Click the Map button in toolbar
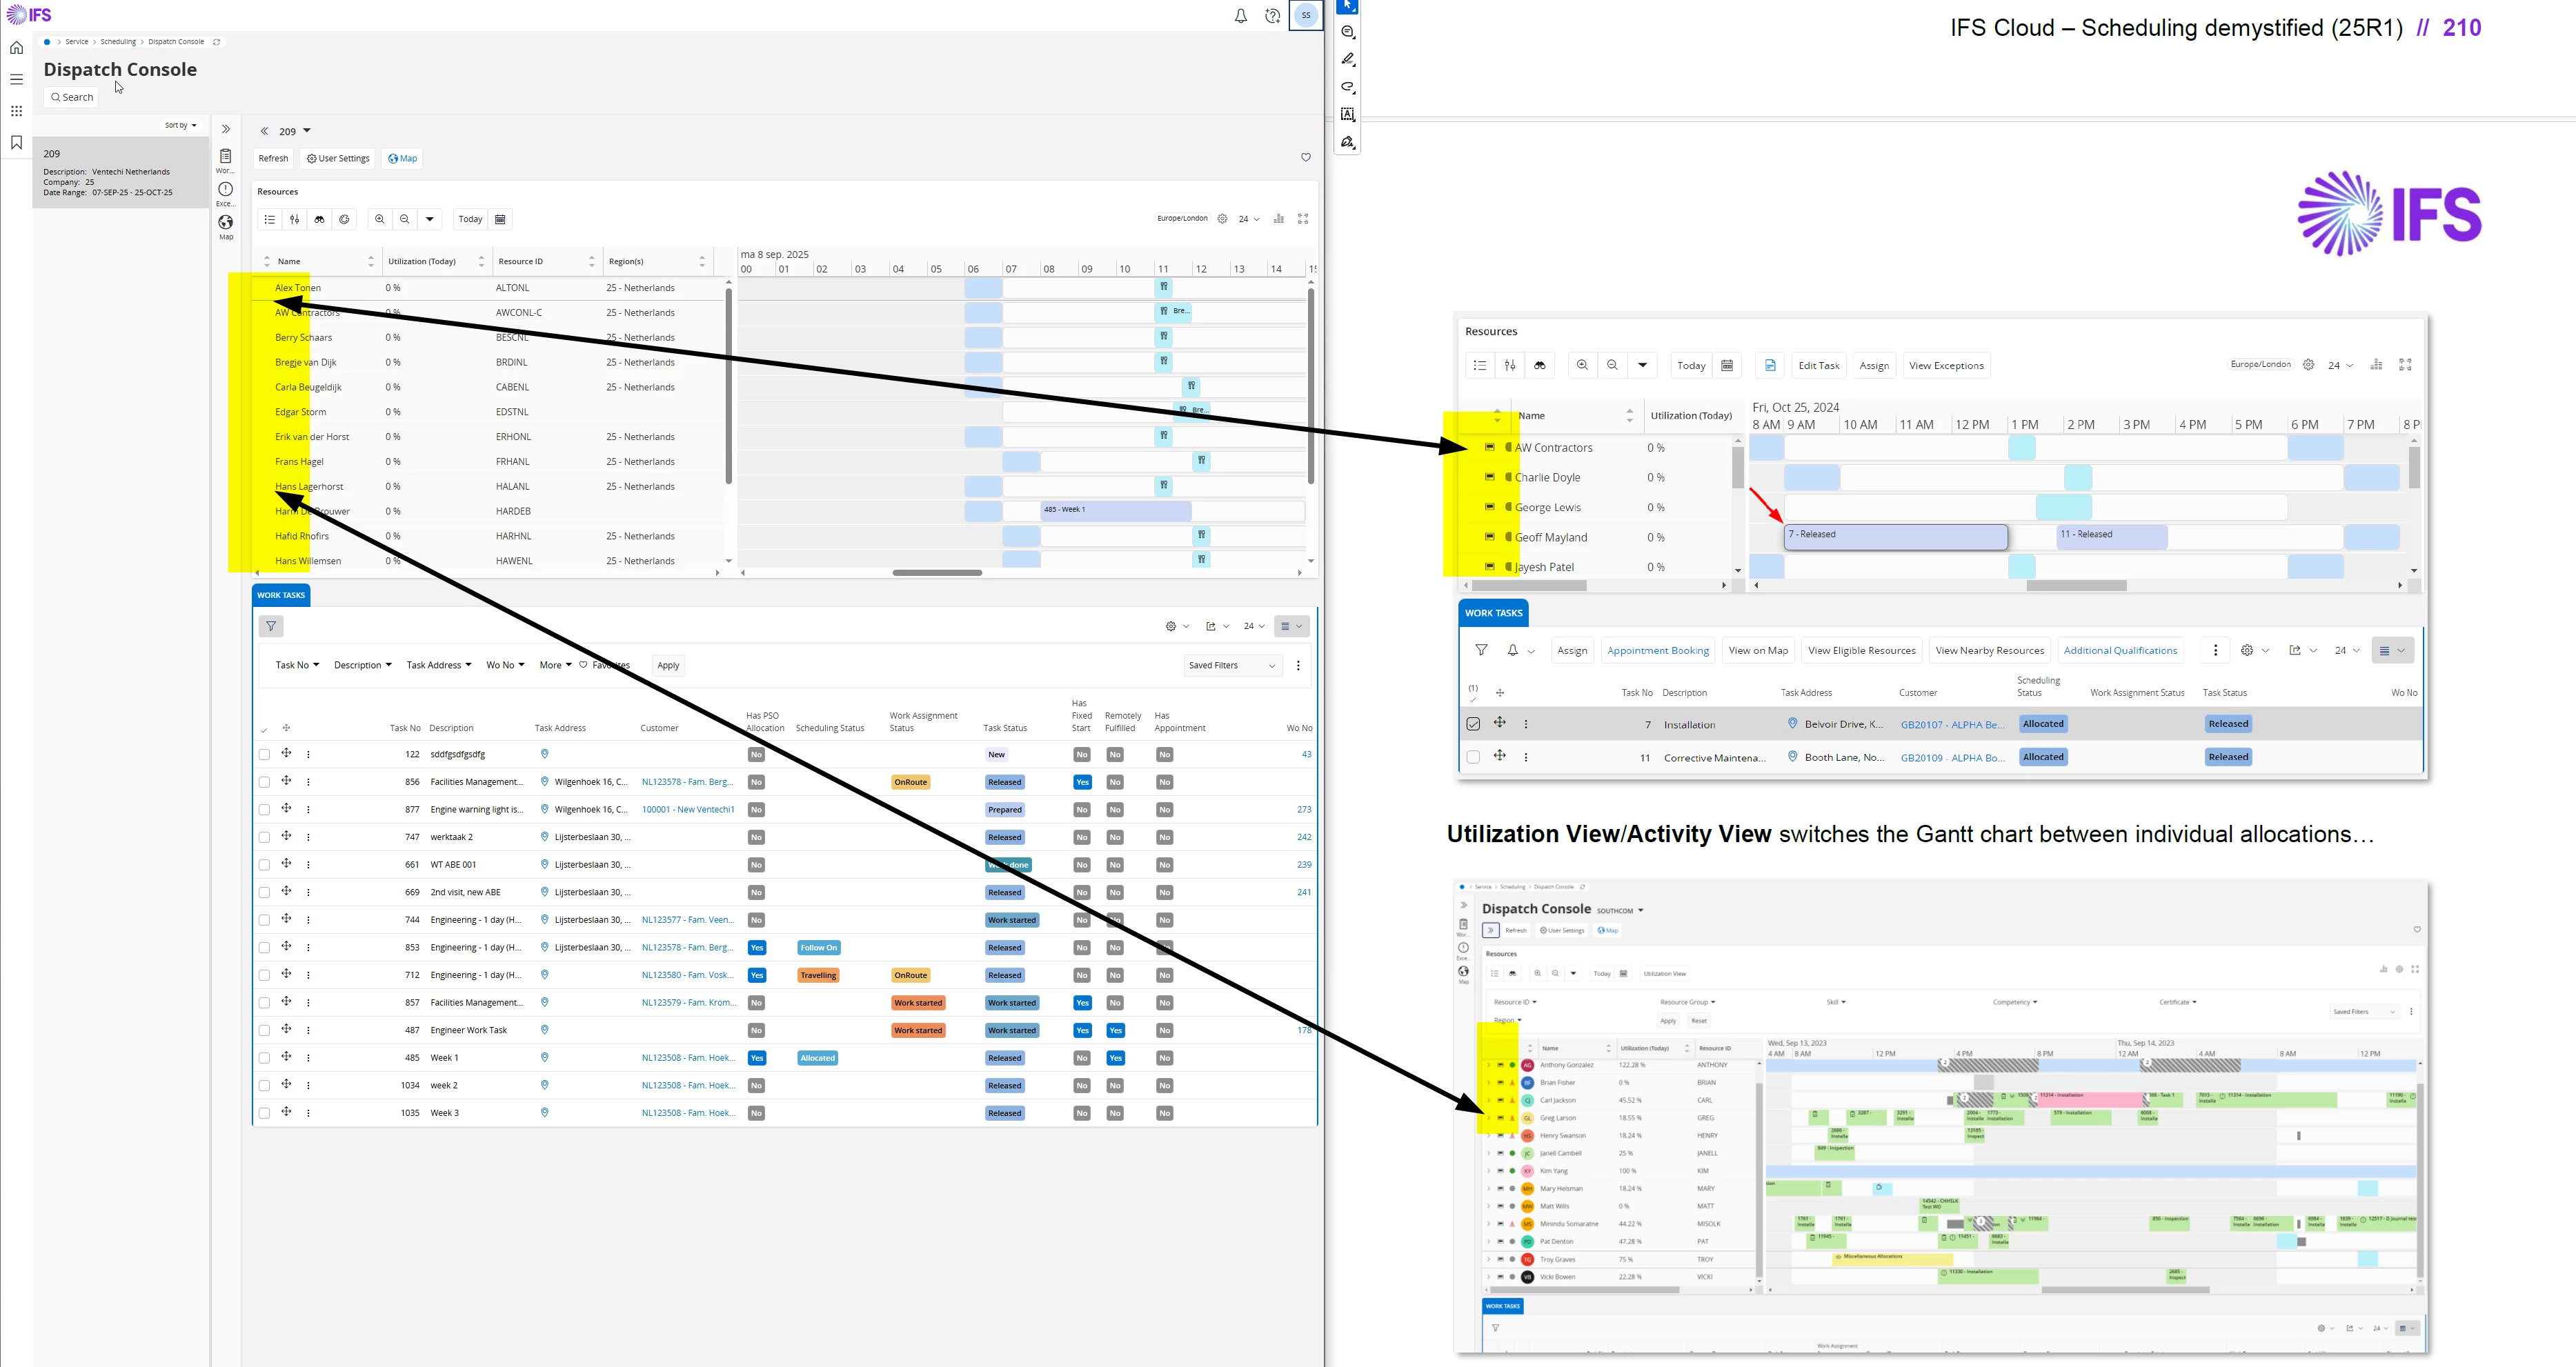Viewport: 2576px width, 1367px height. pyautogui.click(x=402, y=158)
